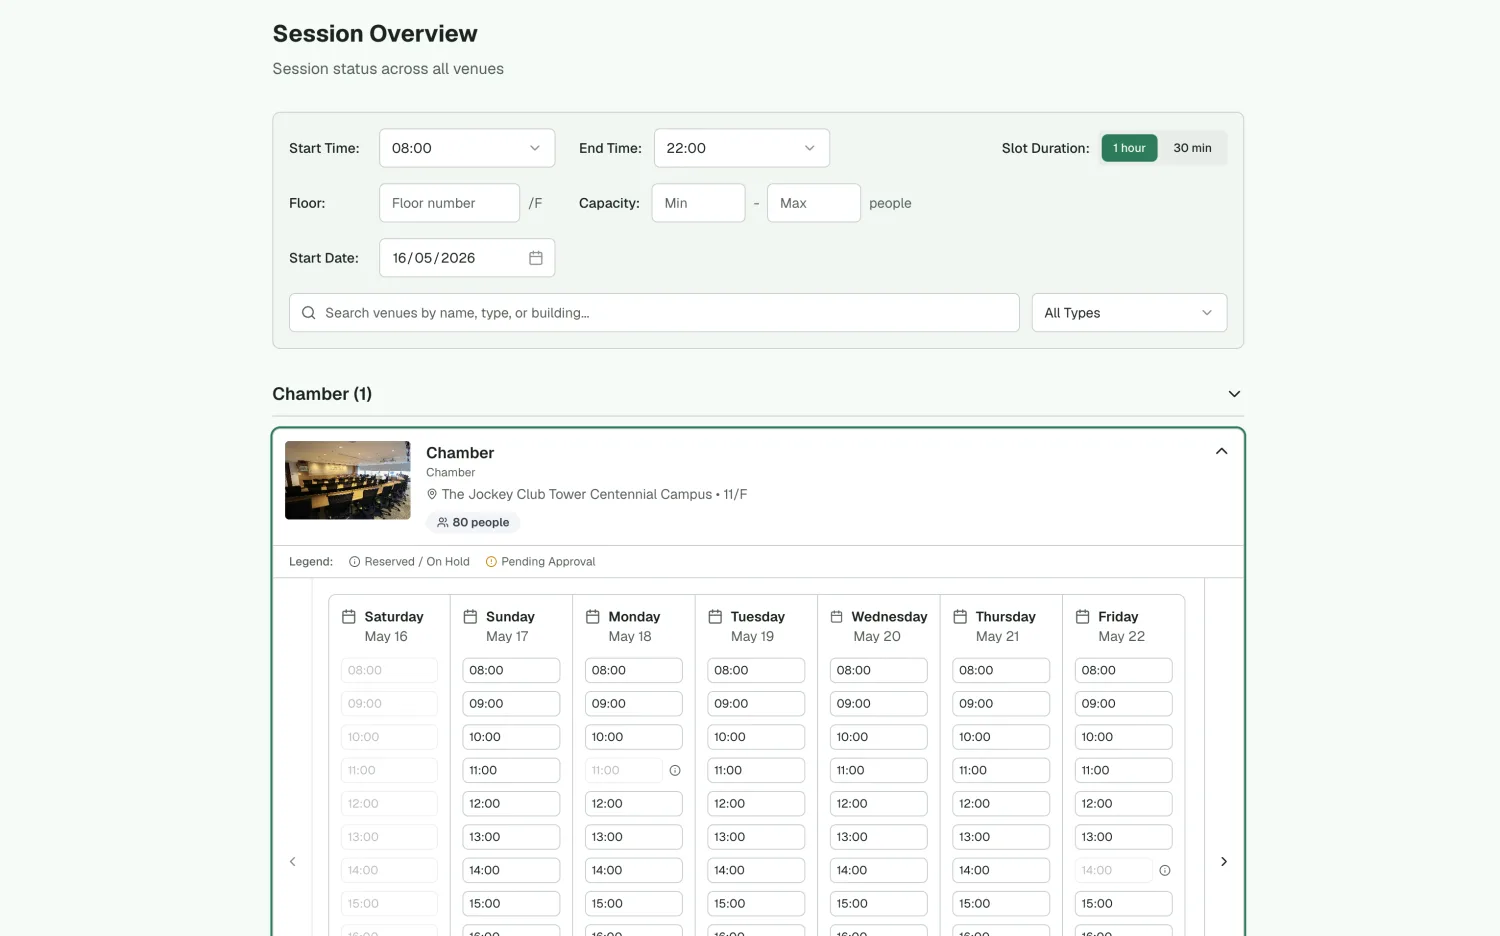Select Thursday 09:00 slot

(1001, 704)
